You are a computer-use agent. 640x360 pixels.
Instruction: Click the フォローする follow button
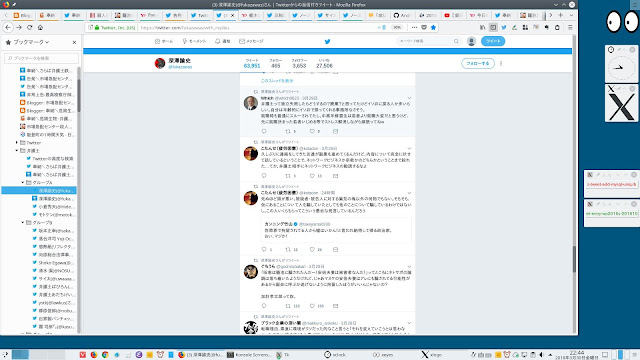point(478,63)
